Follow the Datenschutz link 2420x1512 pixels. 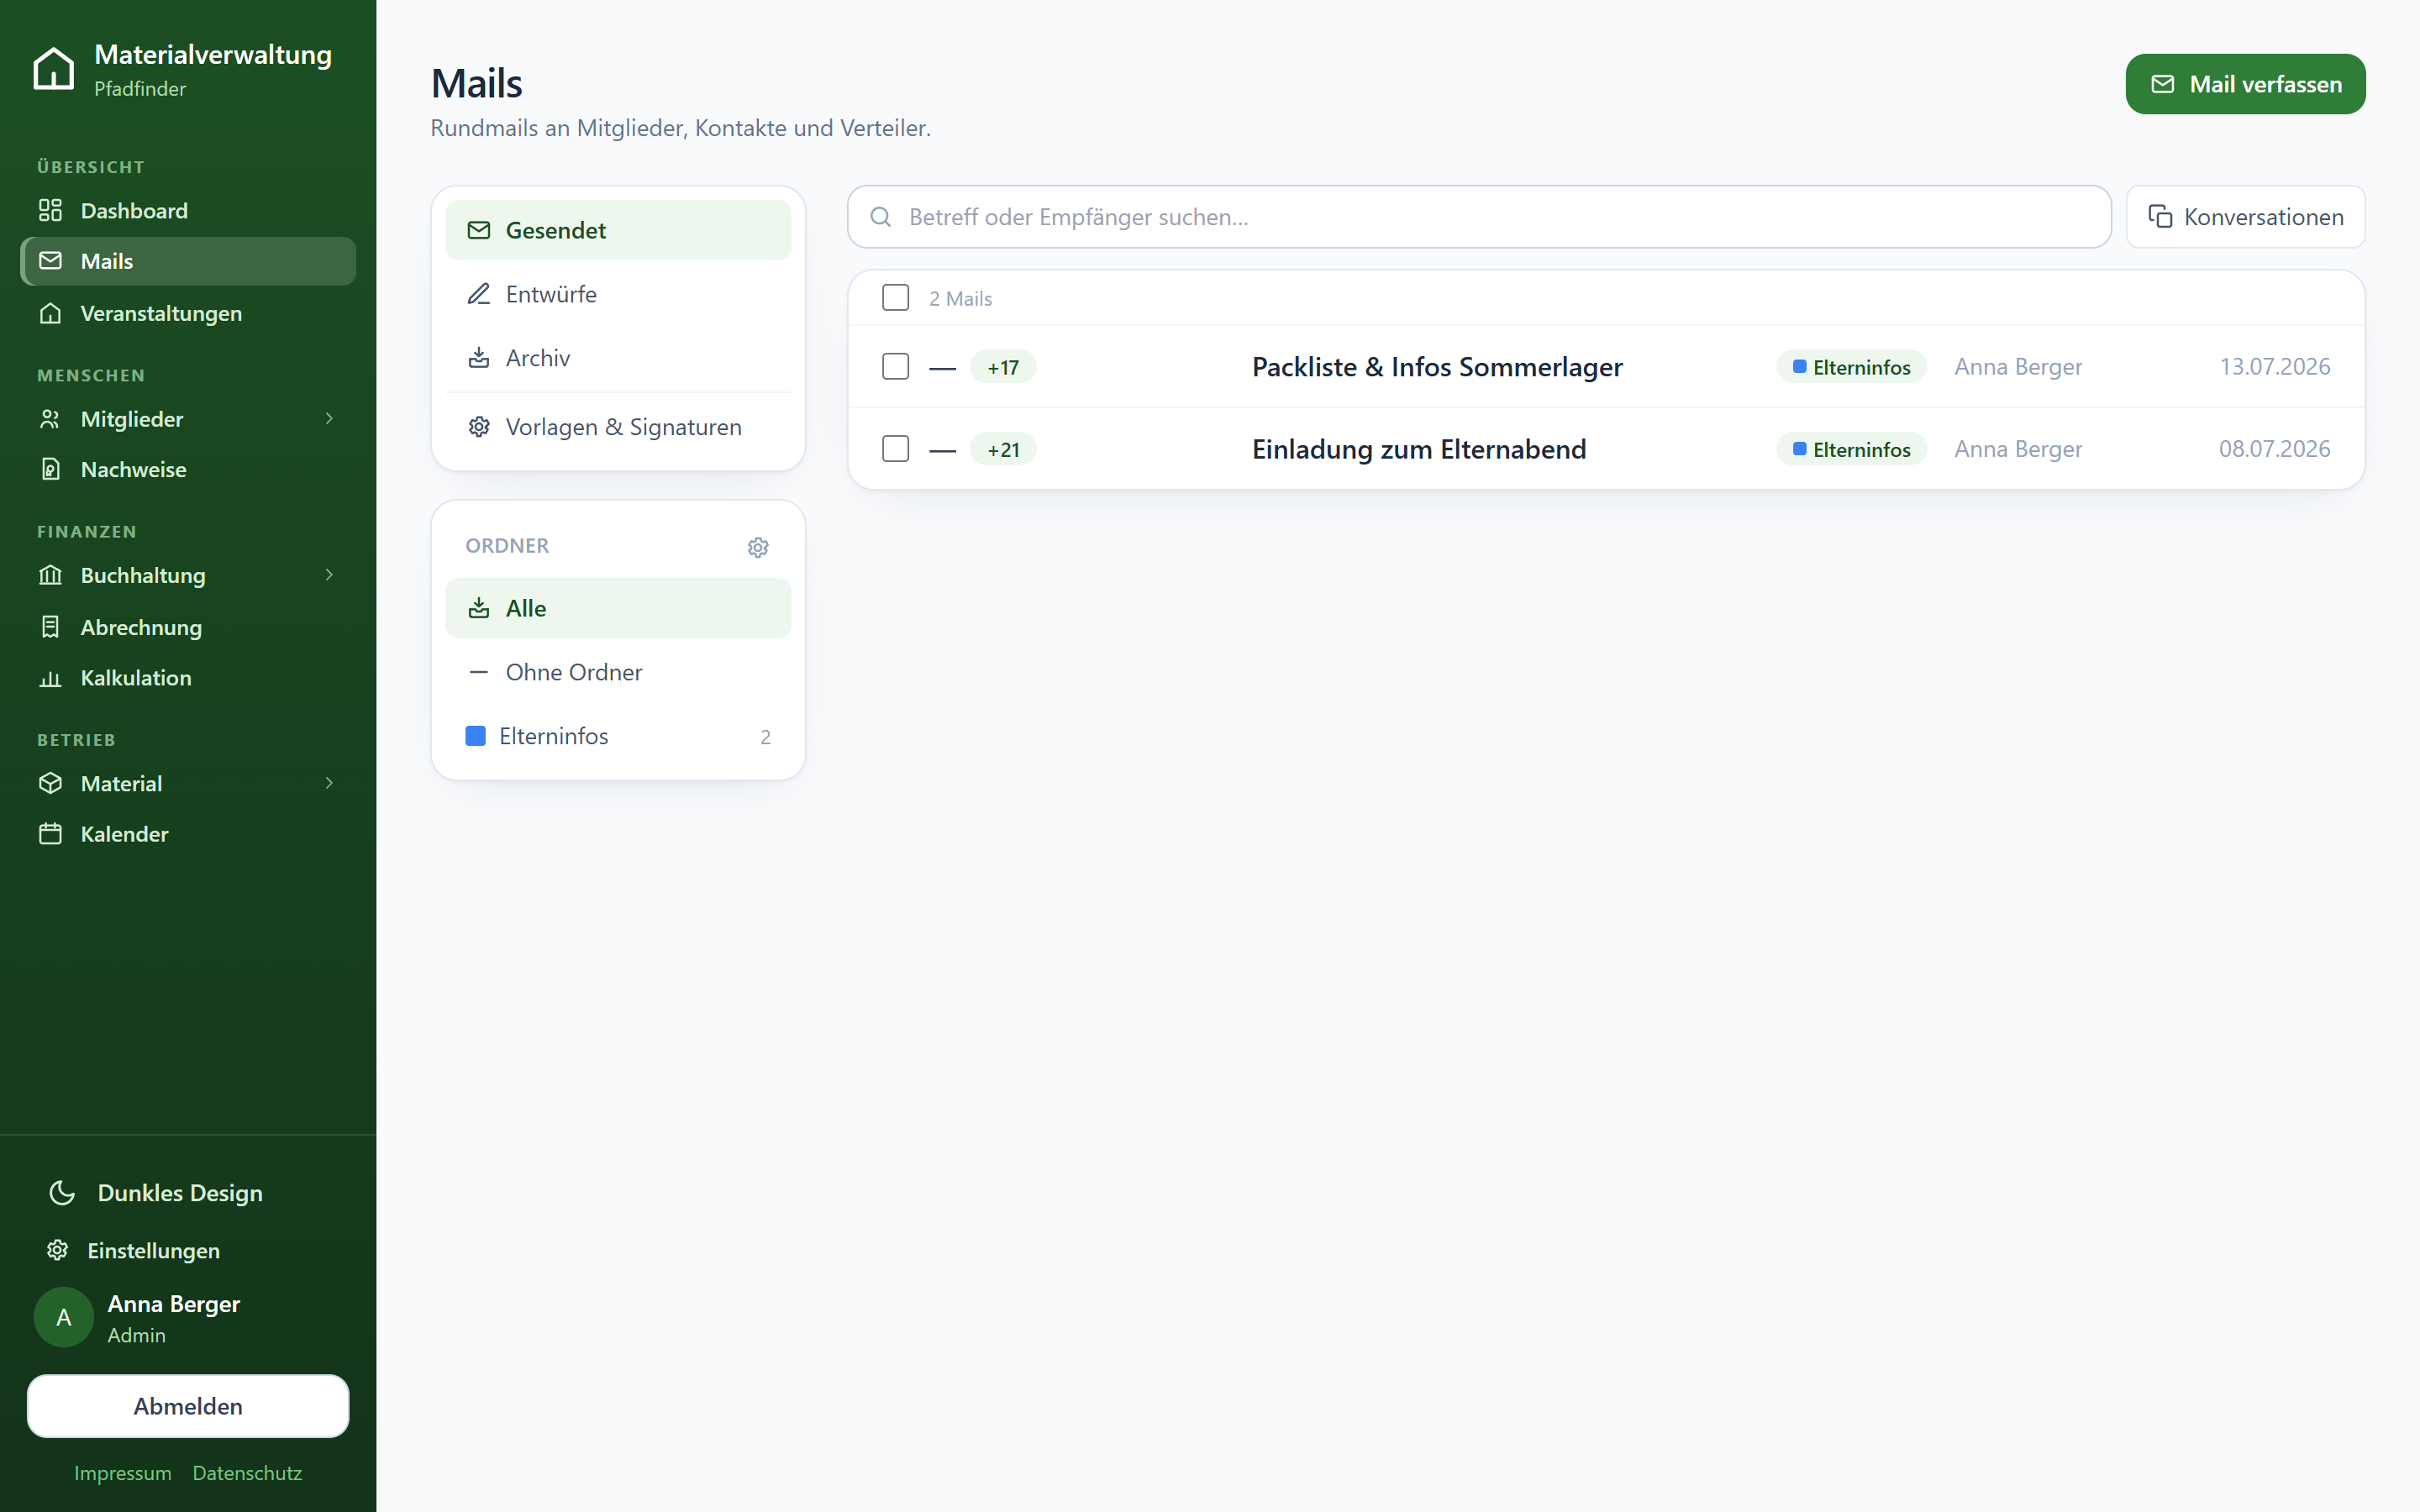coord(247,1473)
